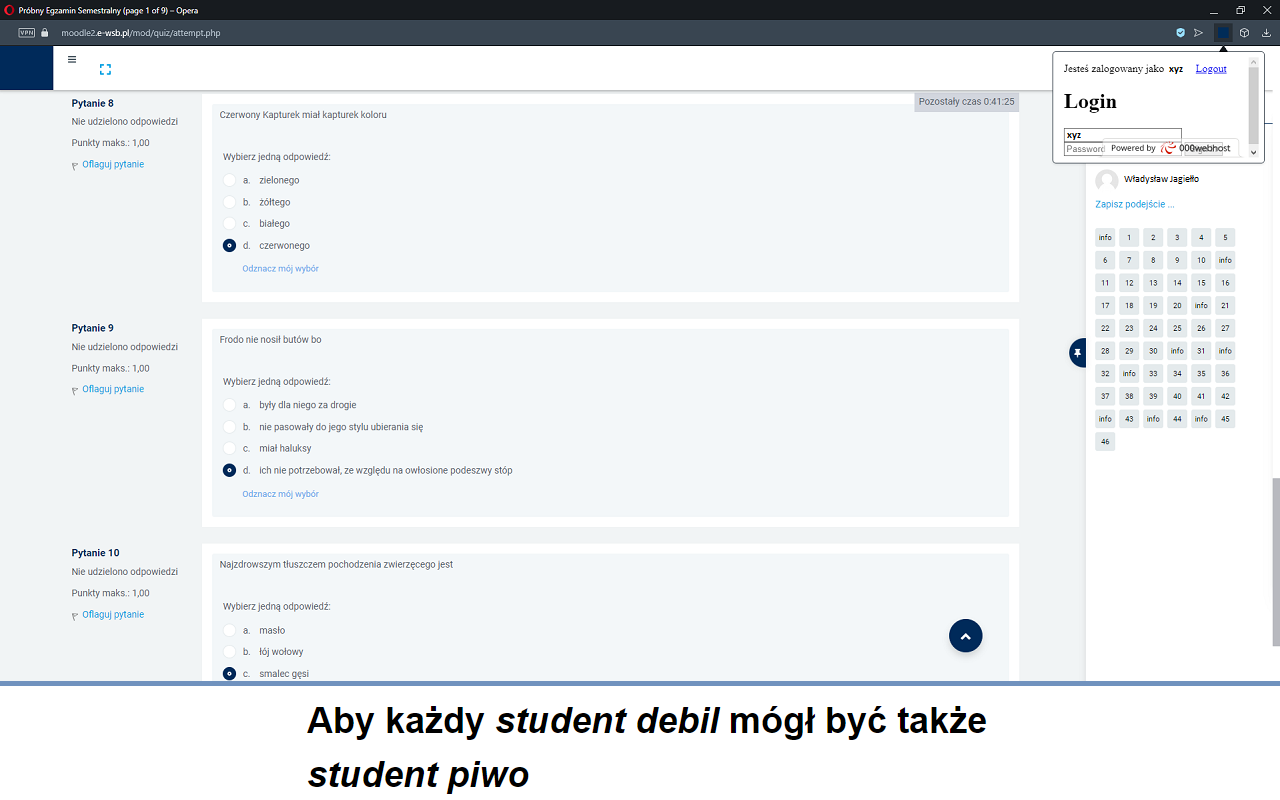Click the flag icon under Pytanie 9

coord(75,390)
